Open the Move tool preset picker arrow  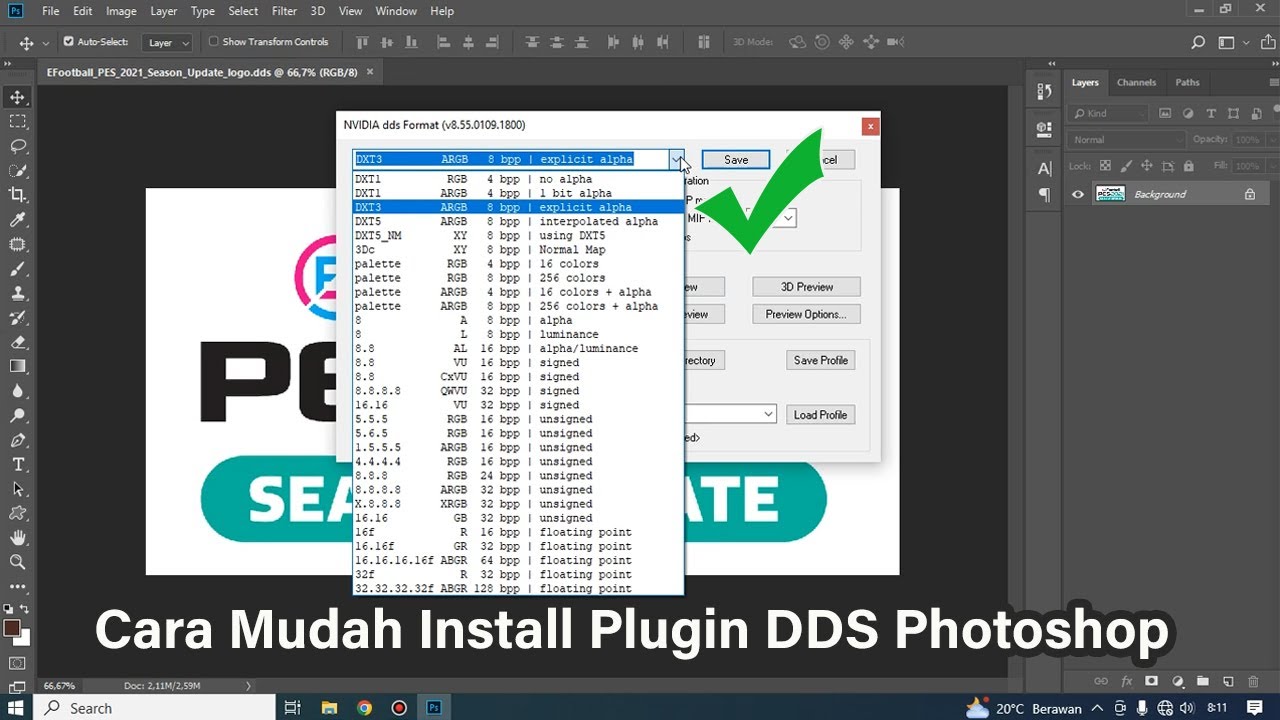[x=46, y=43]
